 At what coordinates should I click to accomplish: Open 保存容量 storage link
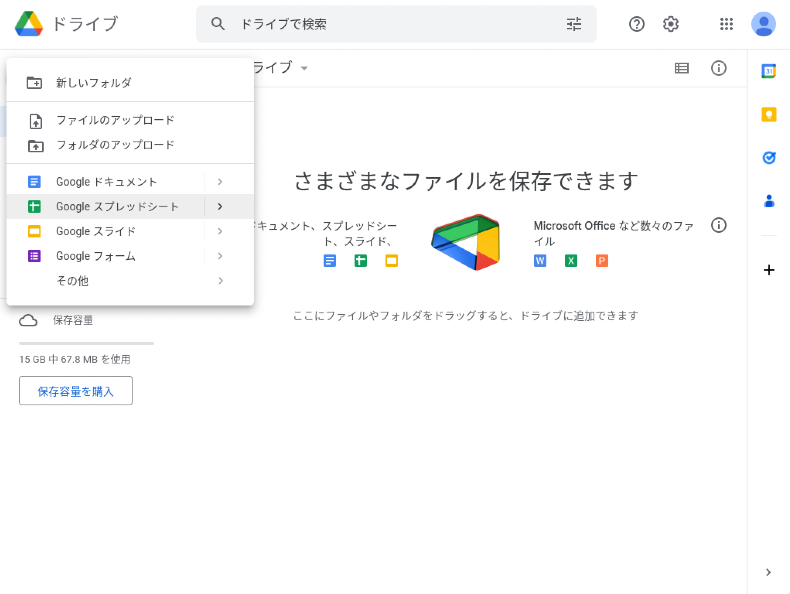pyautogui.click(x=73, y=320)
